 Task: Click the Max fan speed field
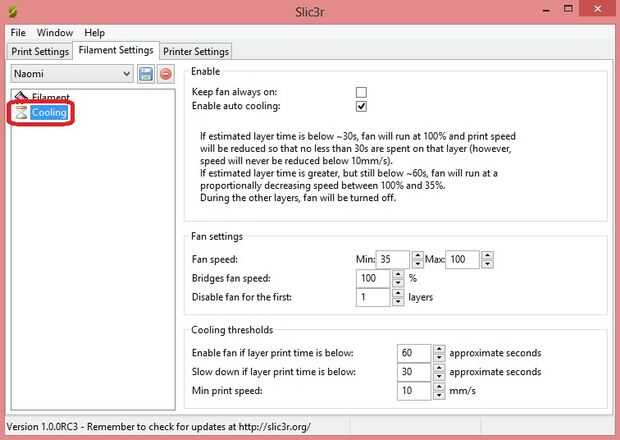pyautogui.click(x=463, y=259)
